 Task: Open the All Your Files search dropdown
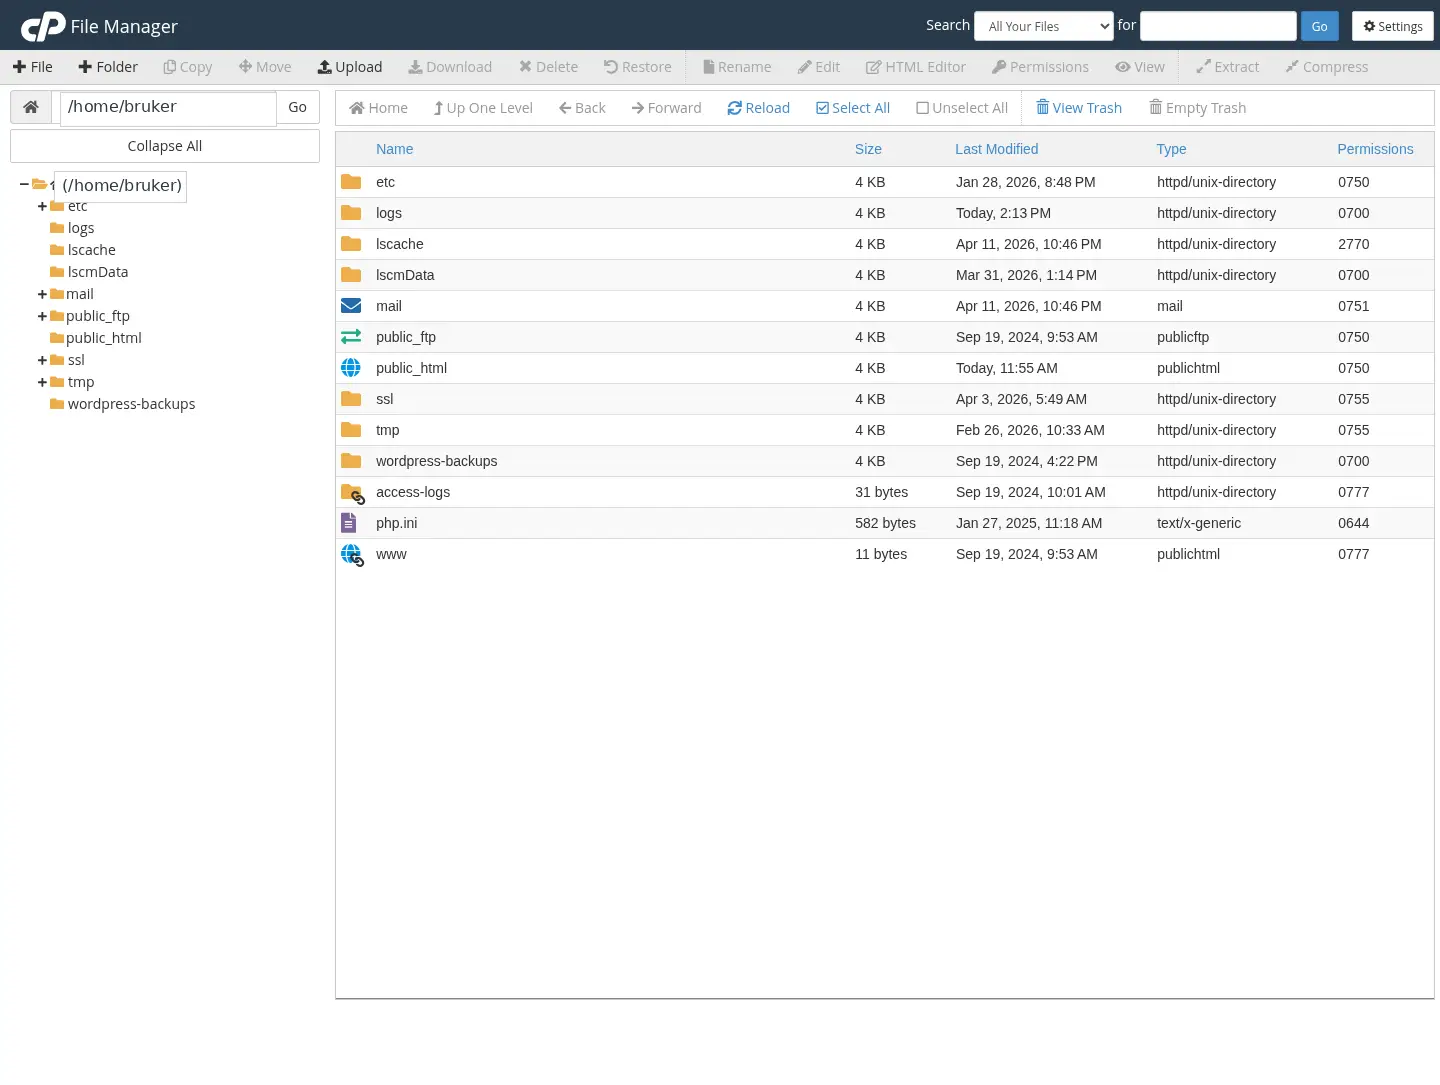(1043, 26)
